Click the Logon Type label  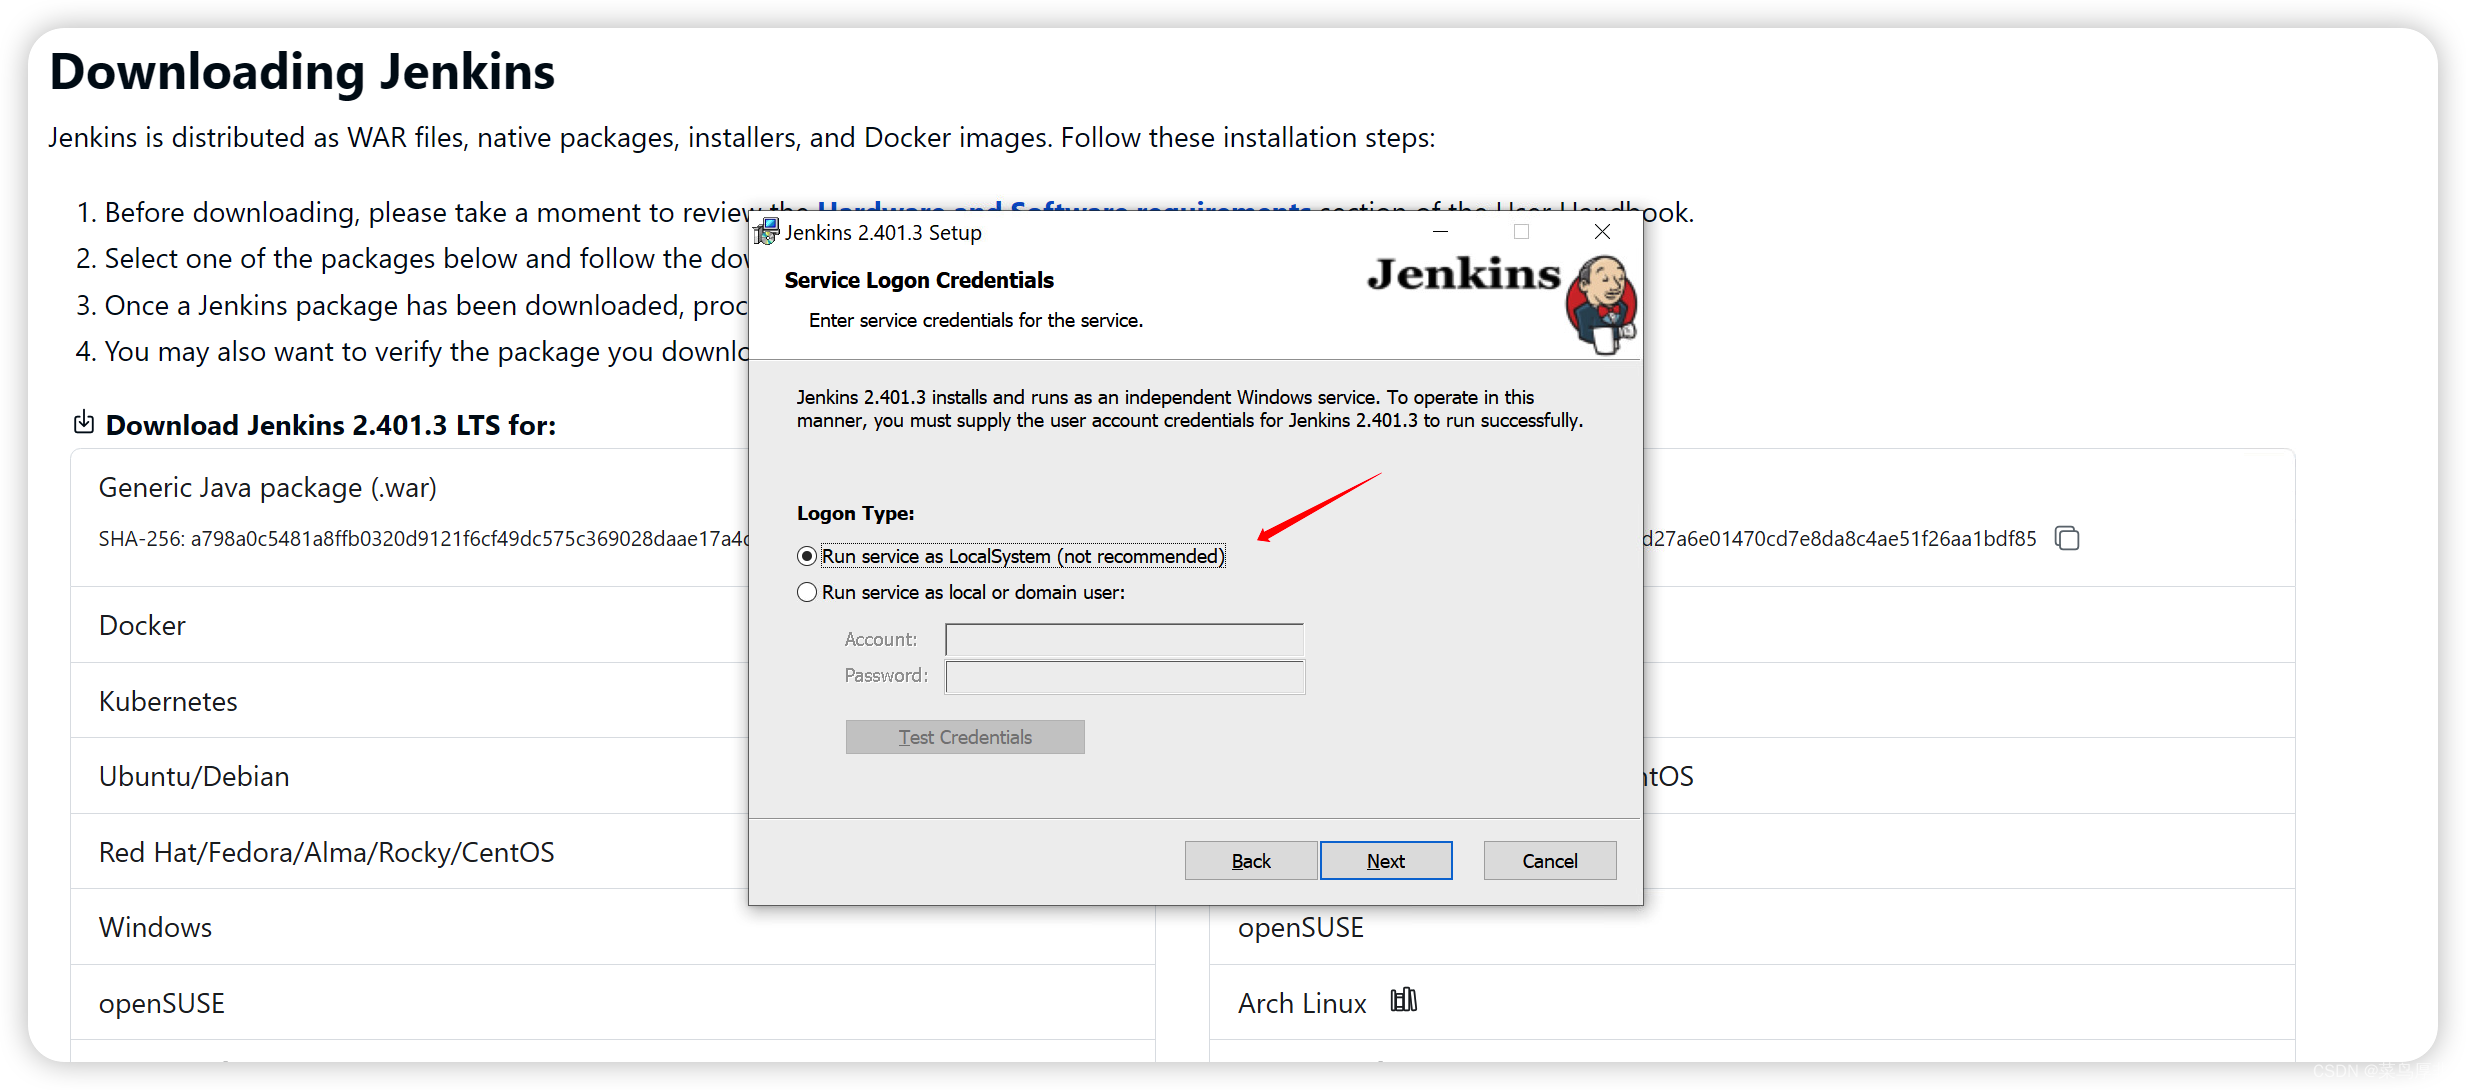855,513
